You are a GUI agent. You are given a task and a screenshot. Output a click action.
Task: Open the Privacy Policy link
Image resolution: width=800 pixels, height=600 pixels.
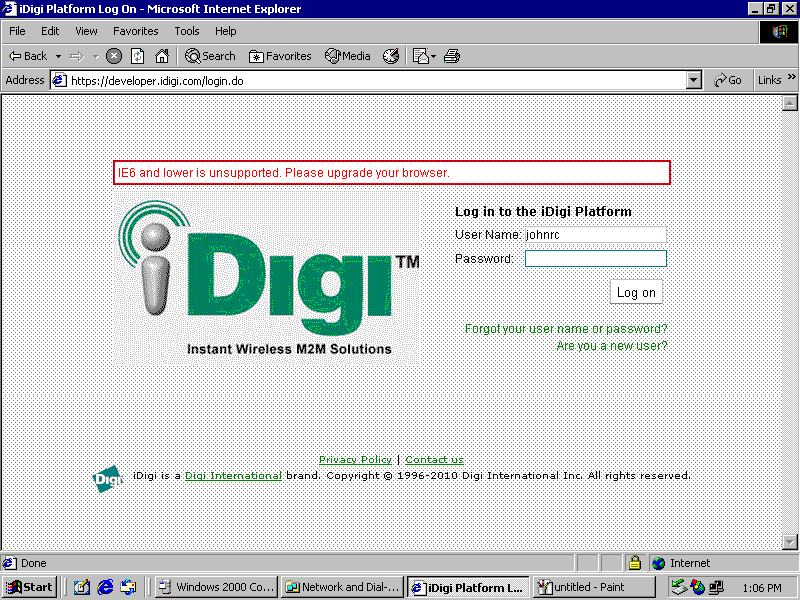[355, 460]
